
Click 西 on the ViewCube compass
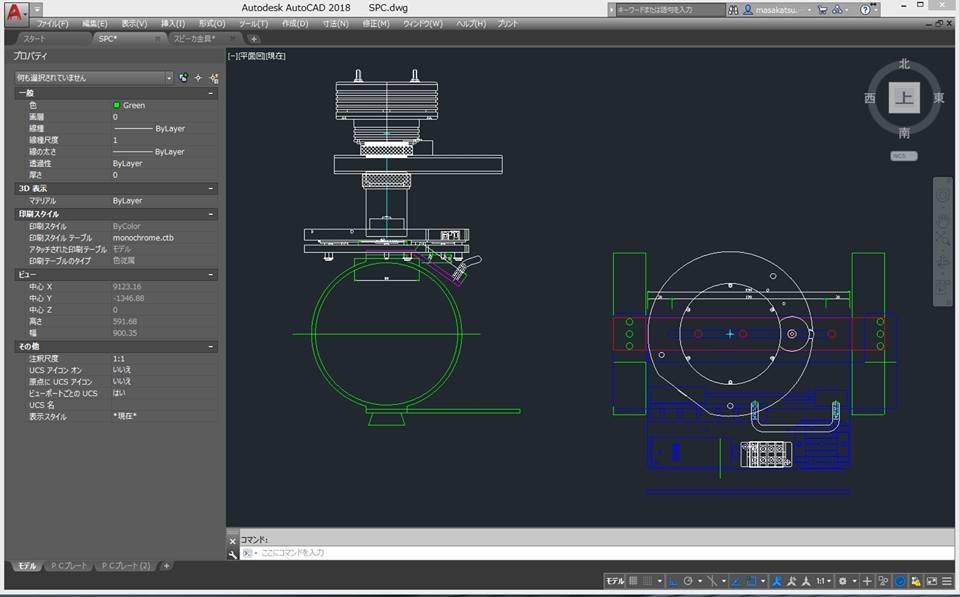870,98
